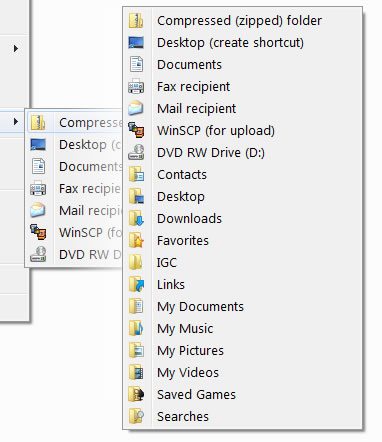The width and height of the screenshot is (382, 442).
Task: Click the My Music folder icon
Action: 136,328
